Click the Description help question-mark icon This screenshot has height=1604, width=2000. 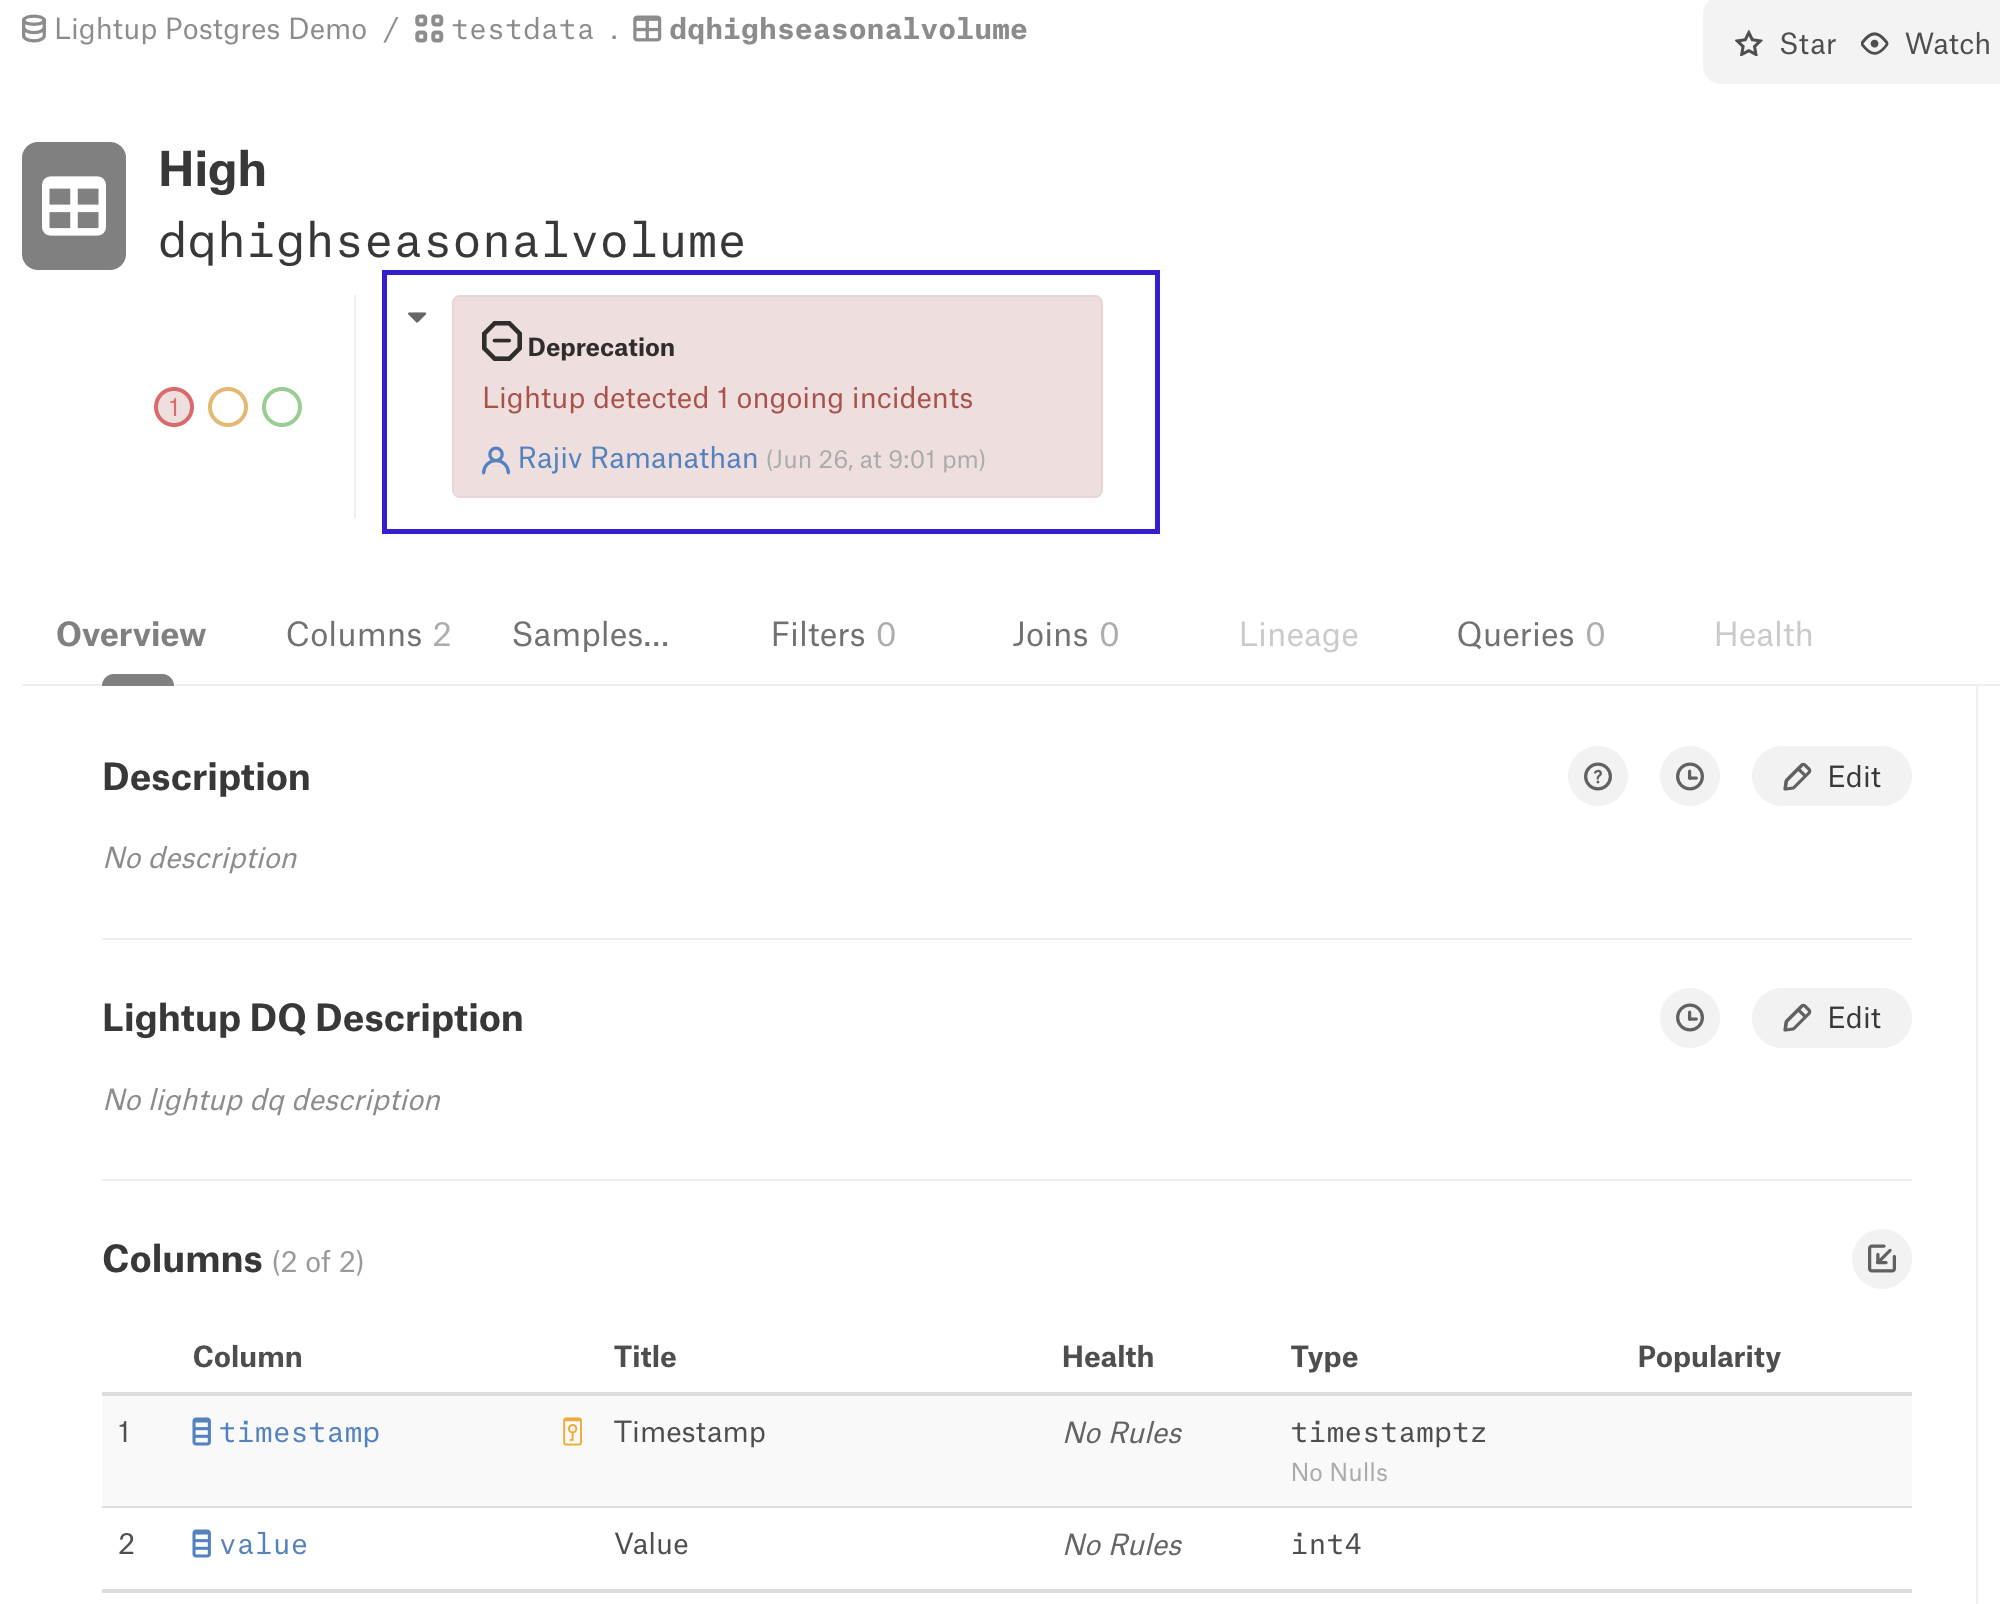[1597, 777]
